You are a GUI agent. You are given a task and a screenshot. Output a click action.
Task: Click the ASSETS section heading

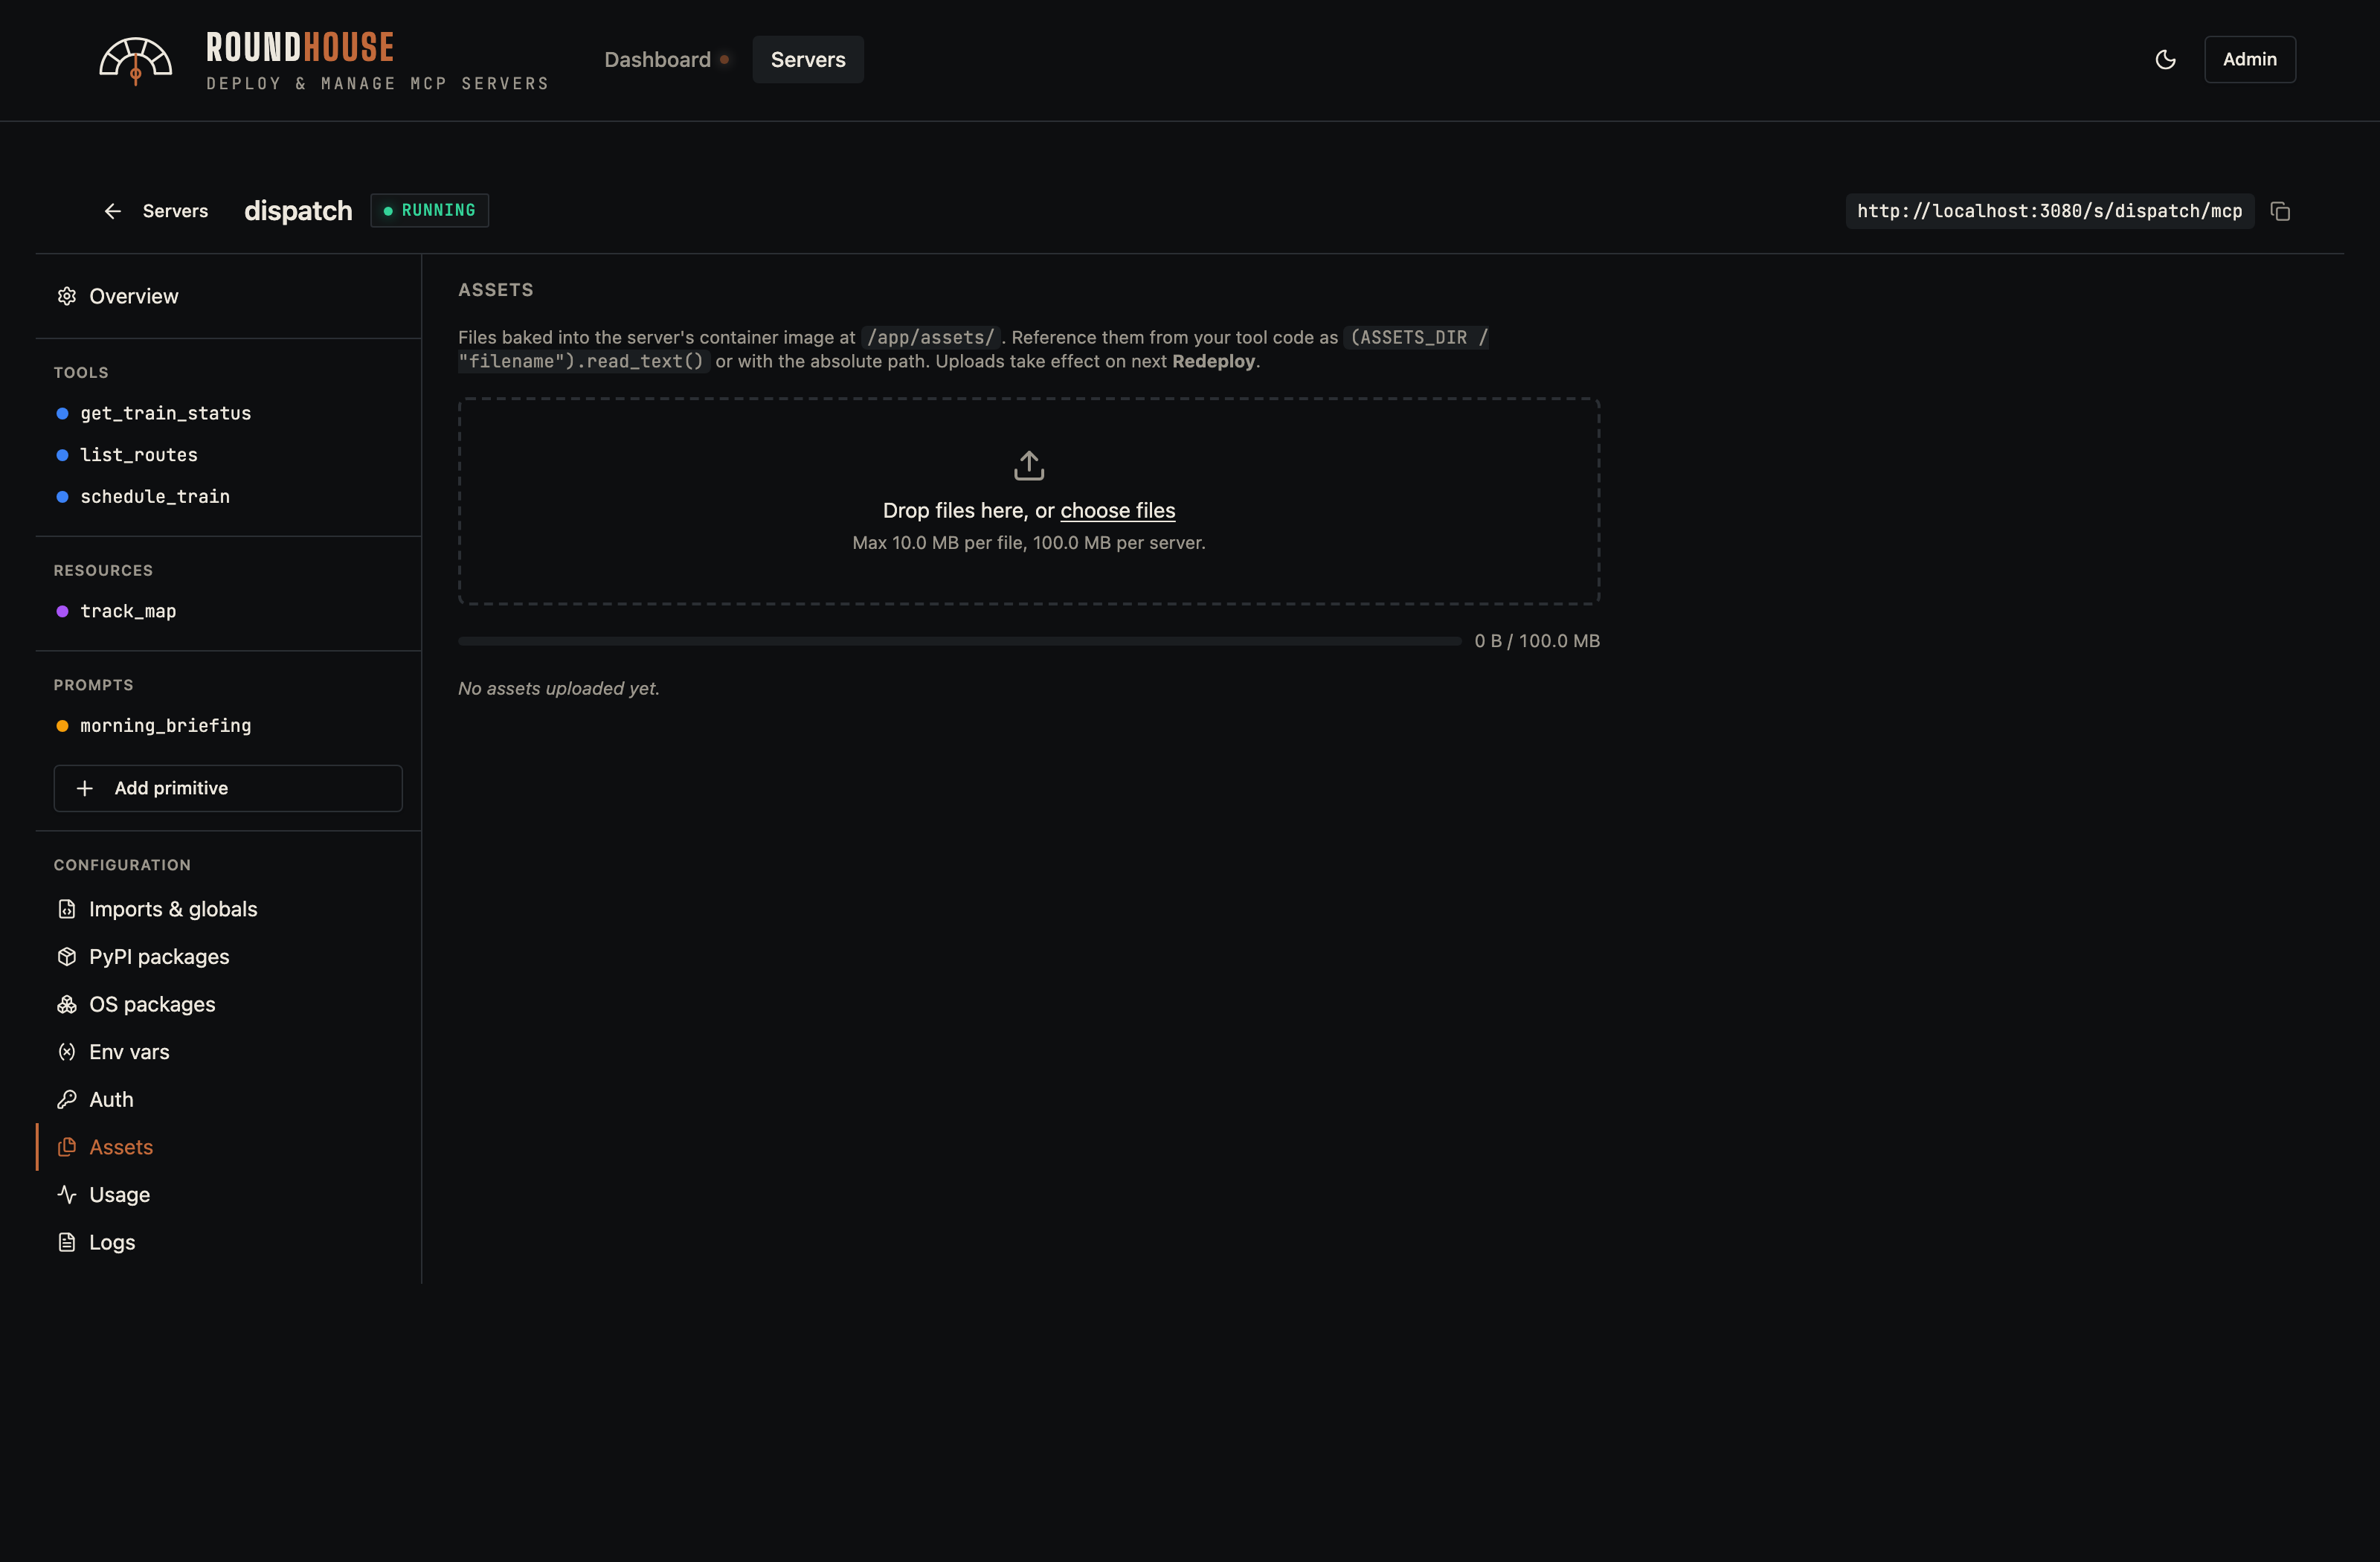496,290
